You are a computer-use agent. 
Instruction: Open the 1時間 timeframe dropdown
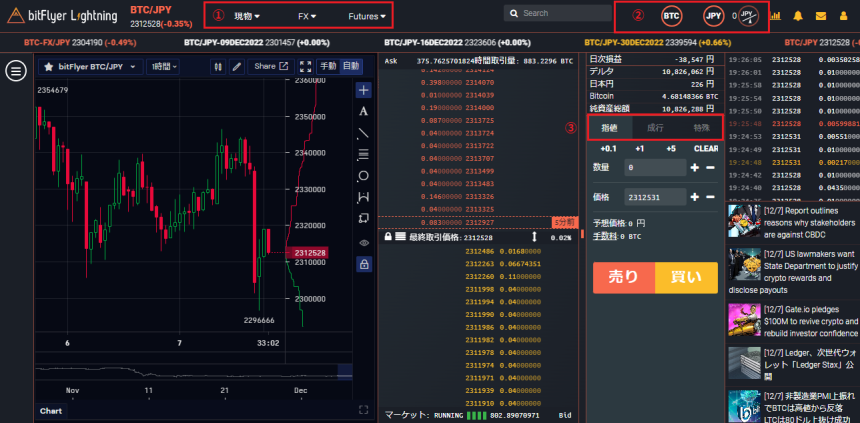click(x=165, y=66)
